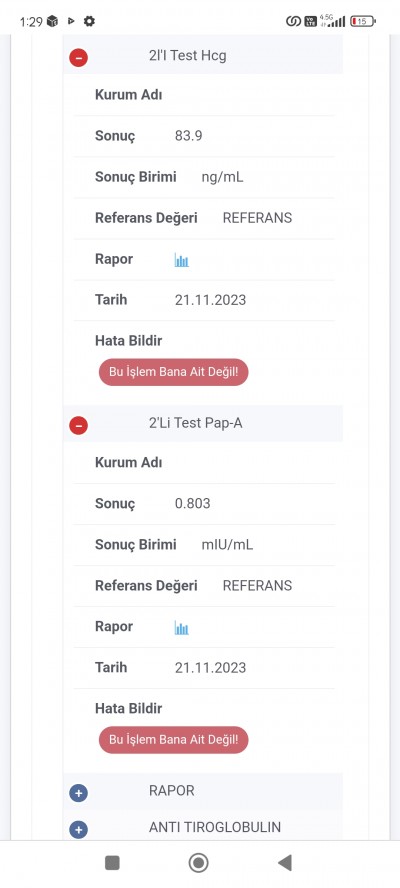This screenshot has width=400, height=888.
Task: Tap the cube icon in status bar
Action: (x=52, y=22)
